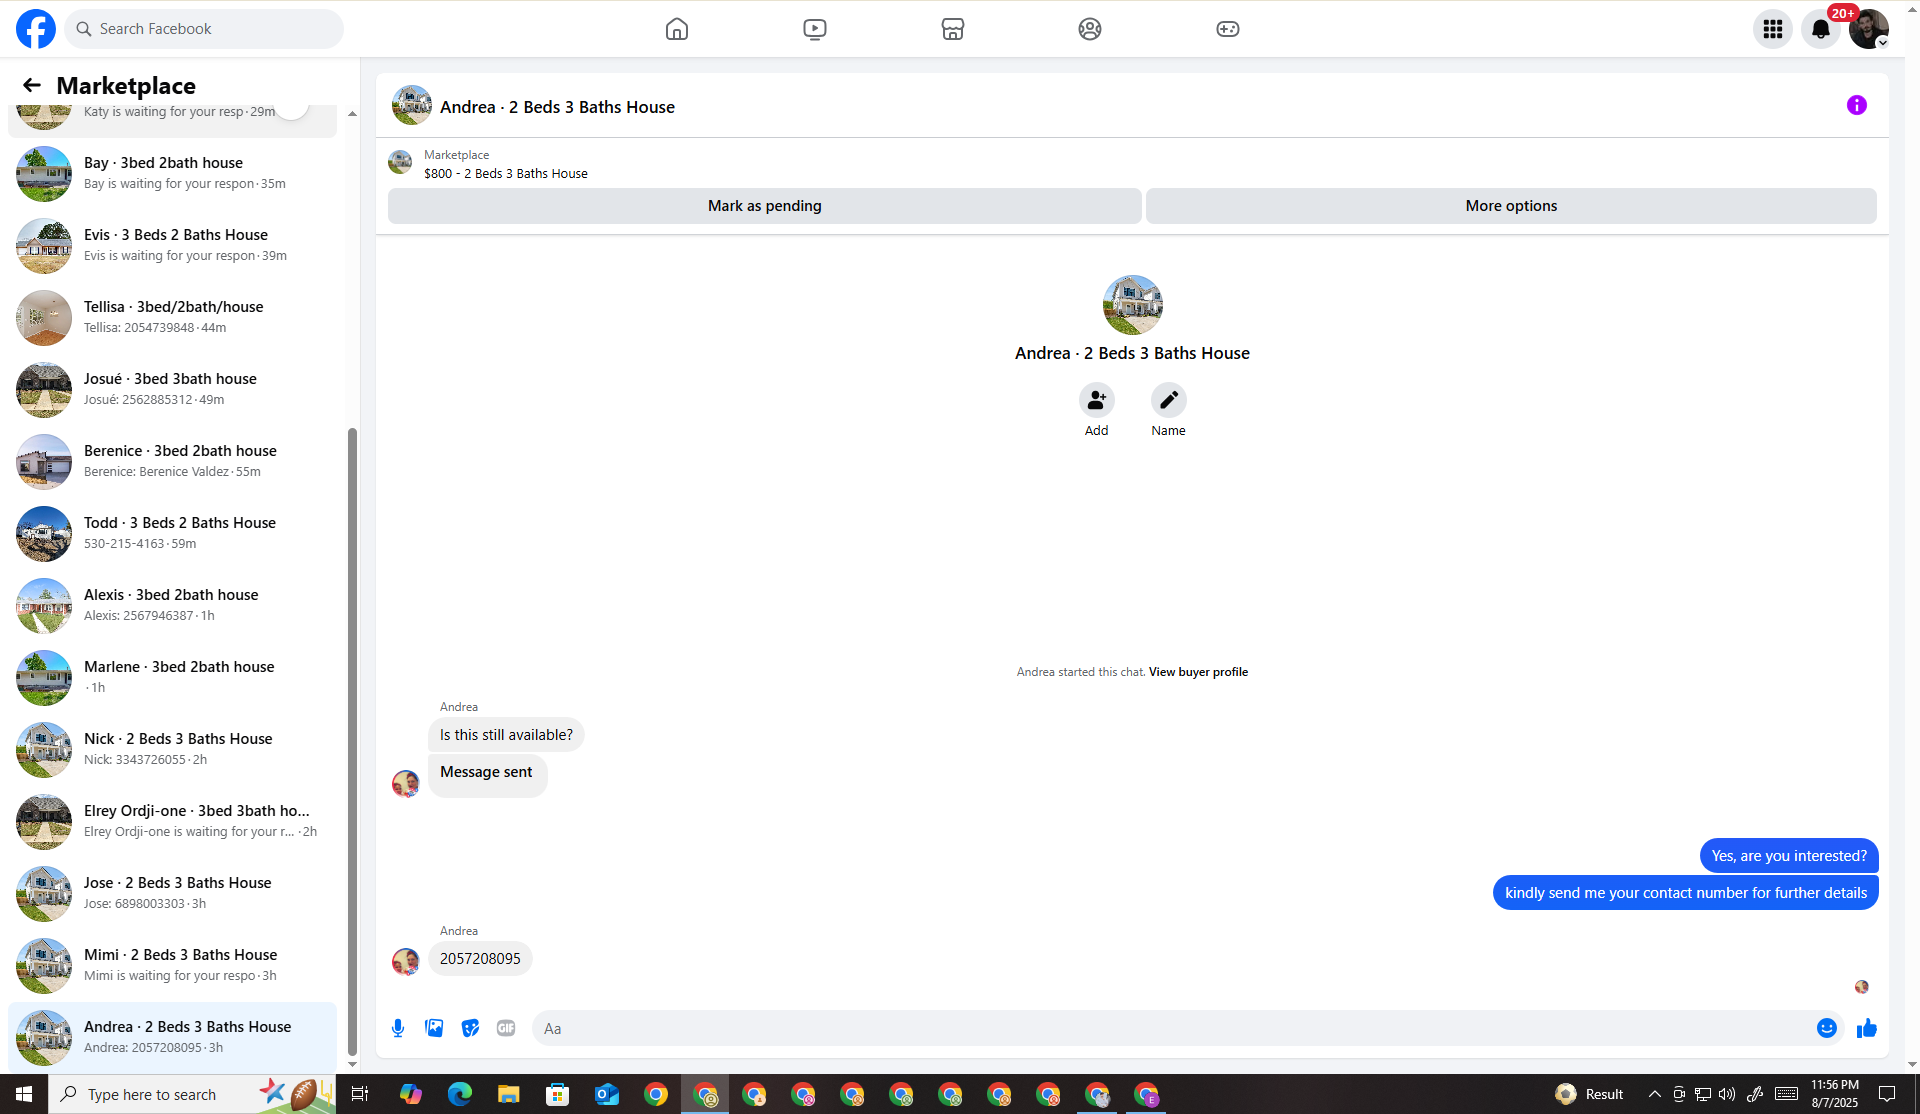Open the sticker picker icon
Image resolution: width=1920 pixels, height=1114 pixels.
470,1028
